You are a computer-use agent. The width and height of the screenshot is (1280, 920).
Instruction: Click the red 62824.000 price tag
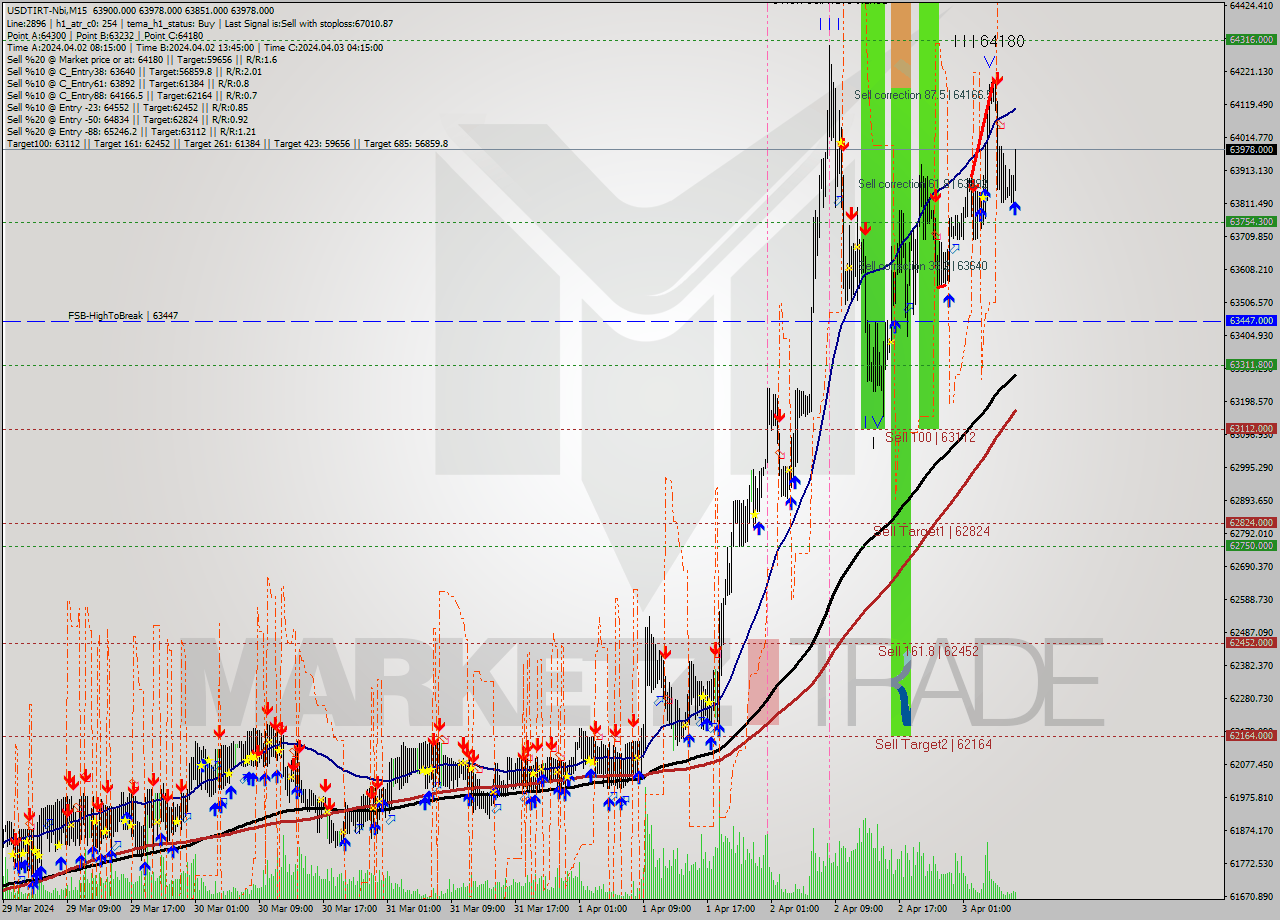pos(1250,522)
